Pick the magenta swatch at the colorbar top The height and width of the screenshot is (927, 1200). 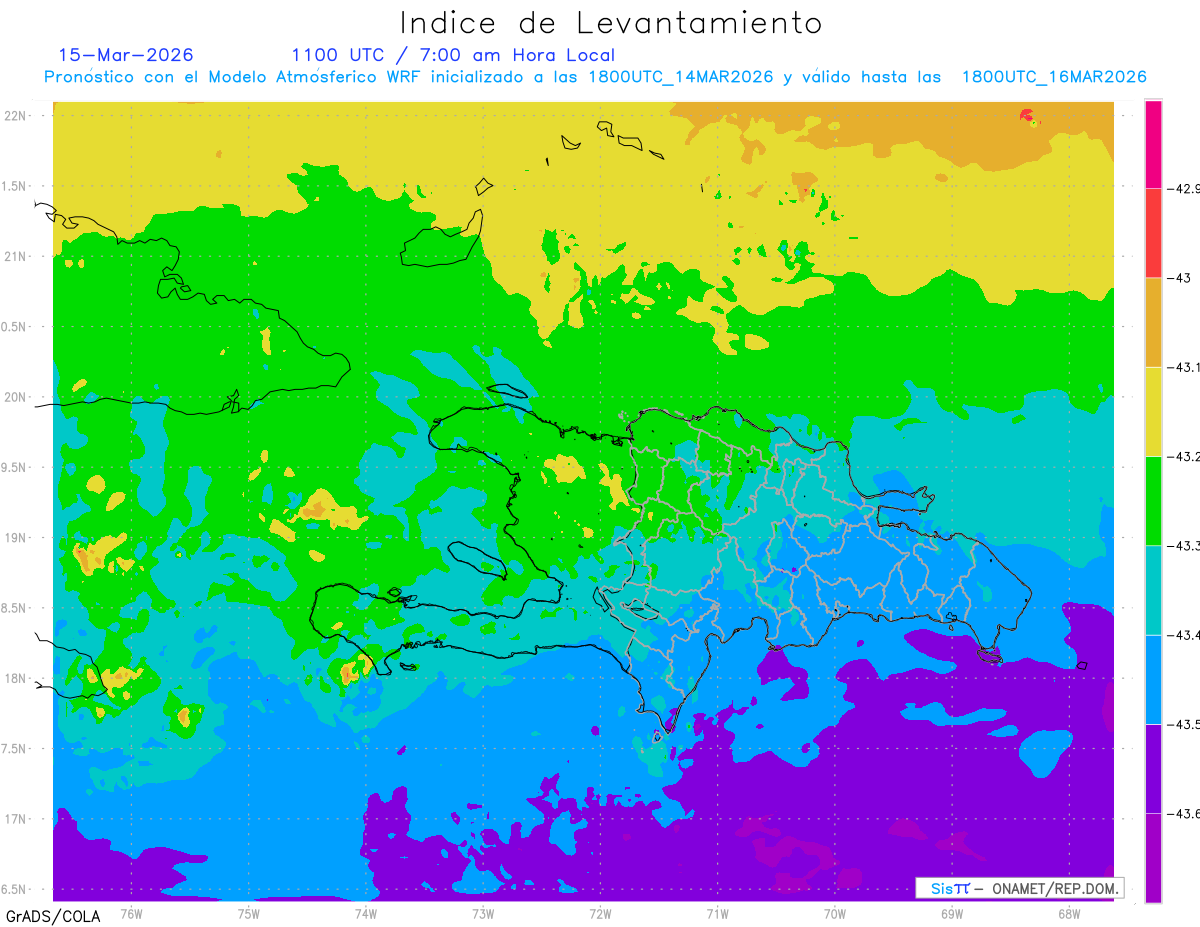tap(1153, 144)
